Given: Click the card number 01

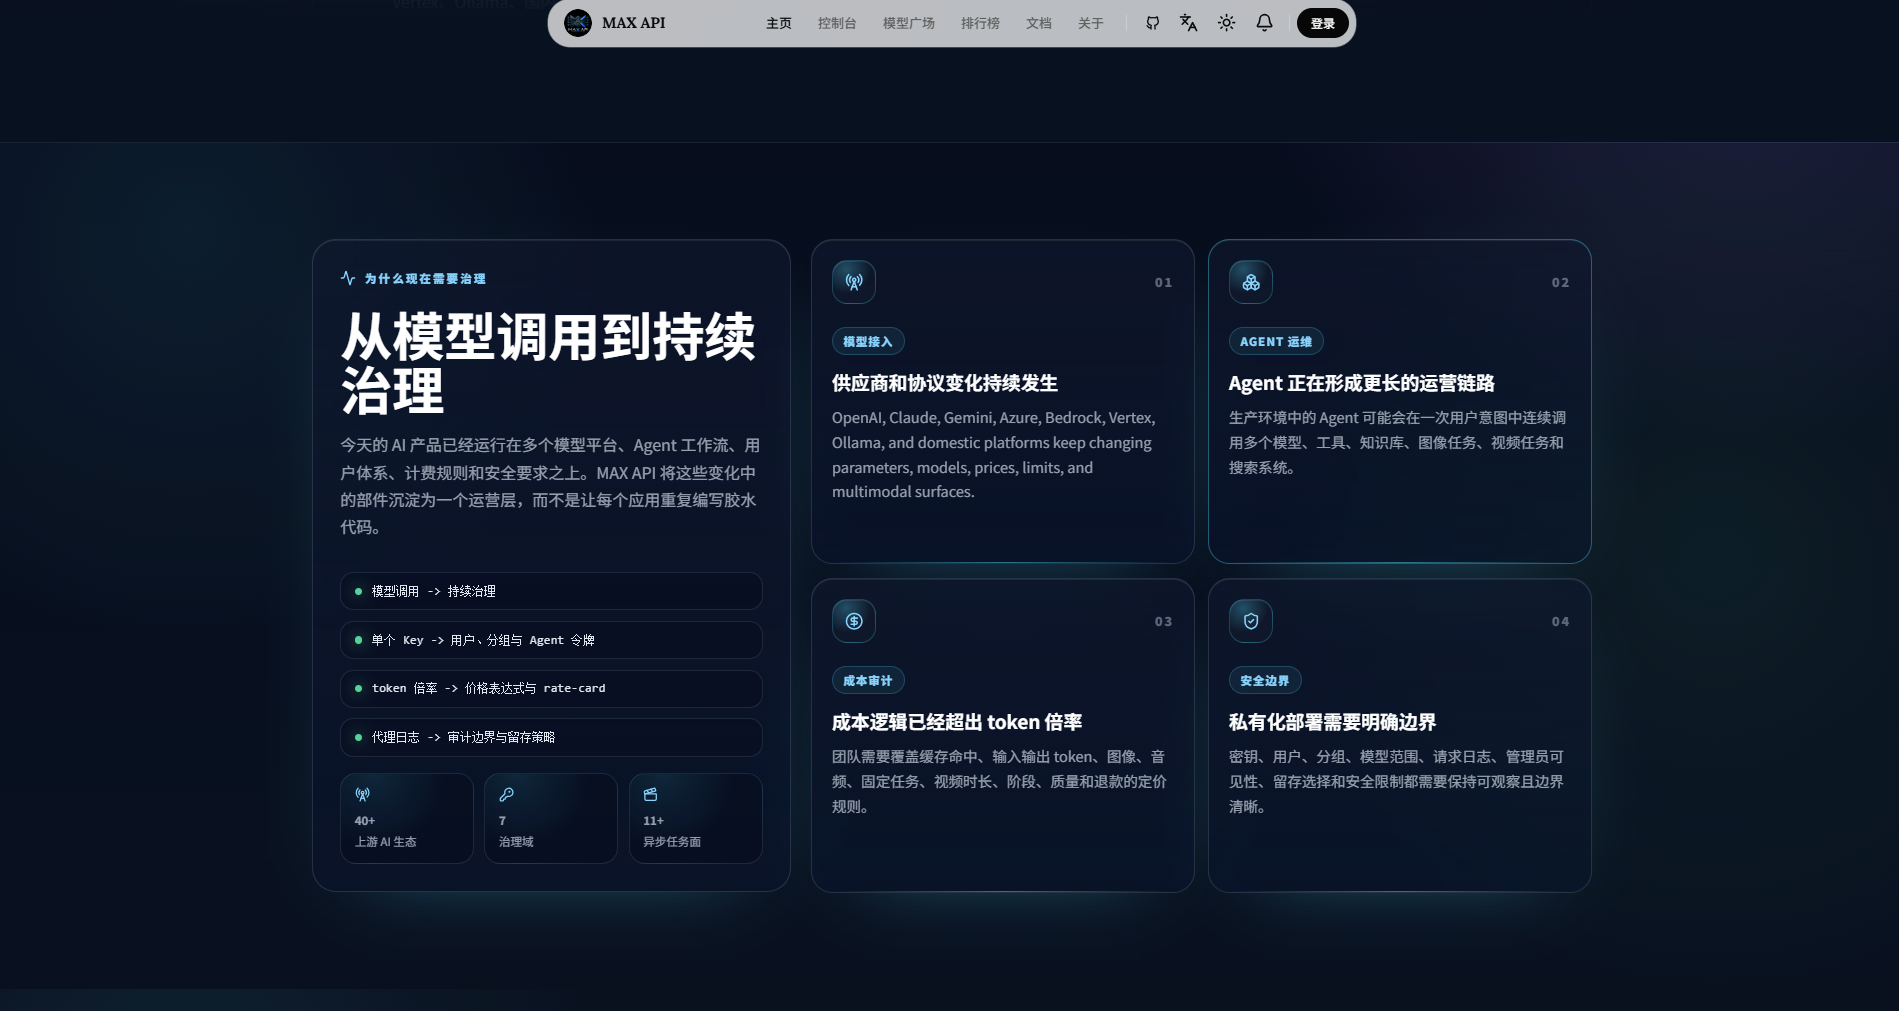Looking at the screenshot, I should coord(1163,283).
